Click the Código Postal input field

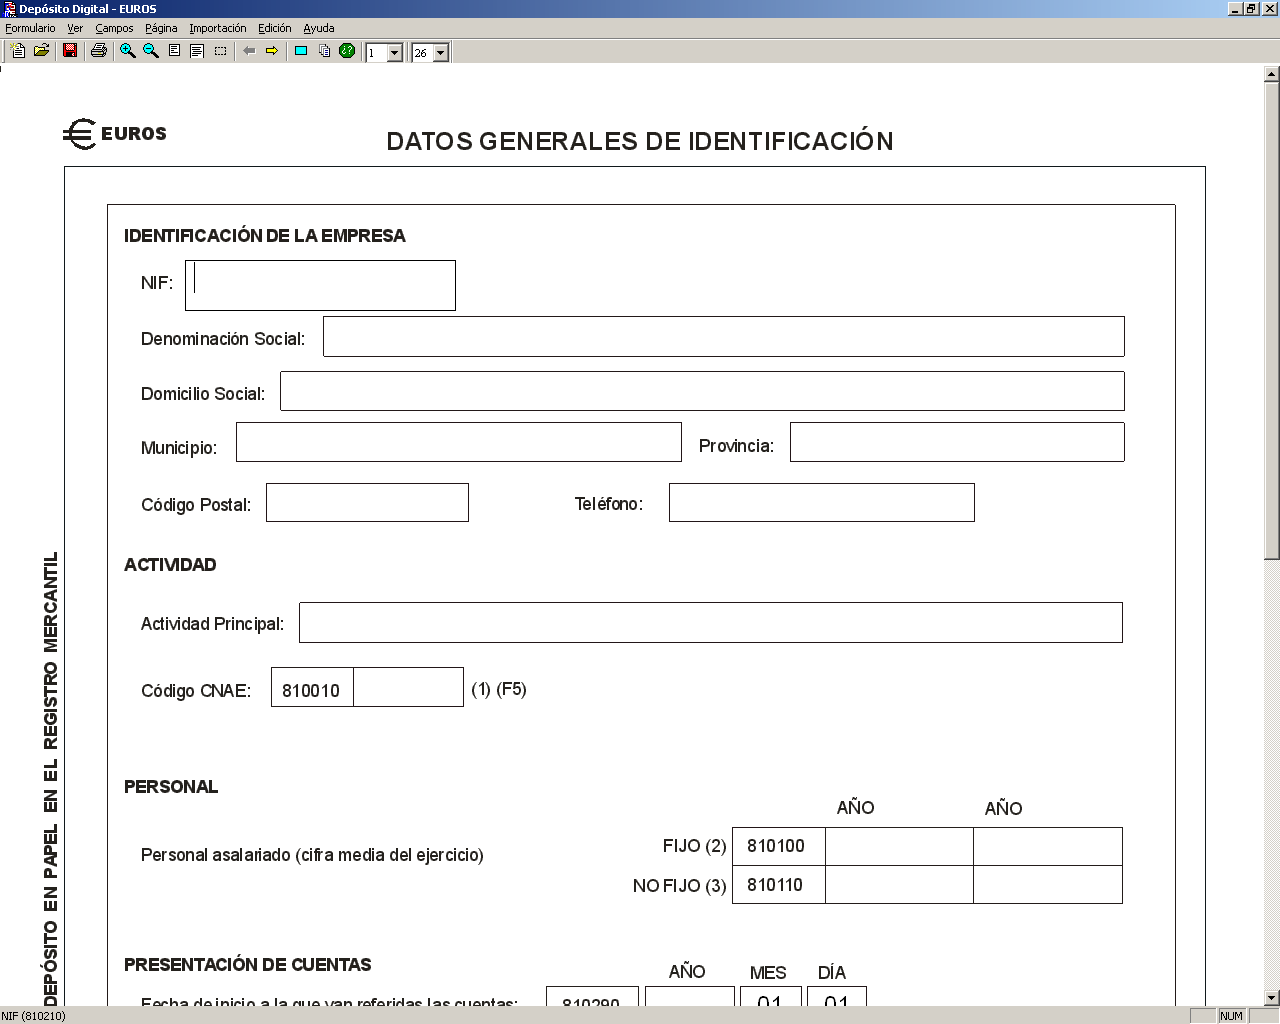coord(367,503)
